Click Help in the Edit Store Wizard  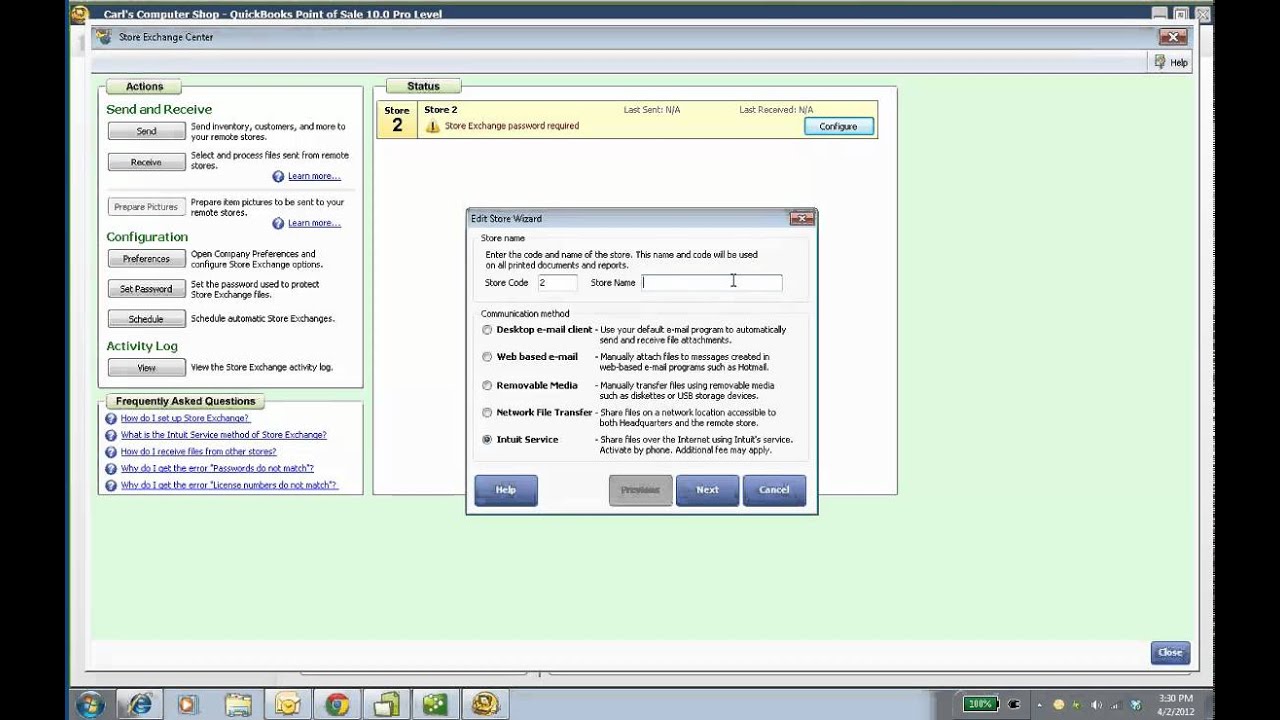506,490
